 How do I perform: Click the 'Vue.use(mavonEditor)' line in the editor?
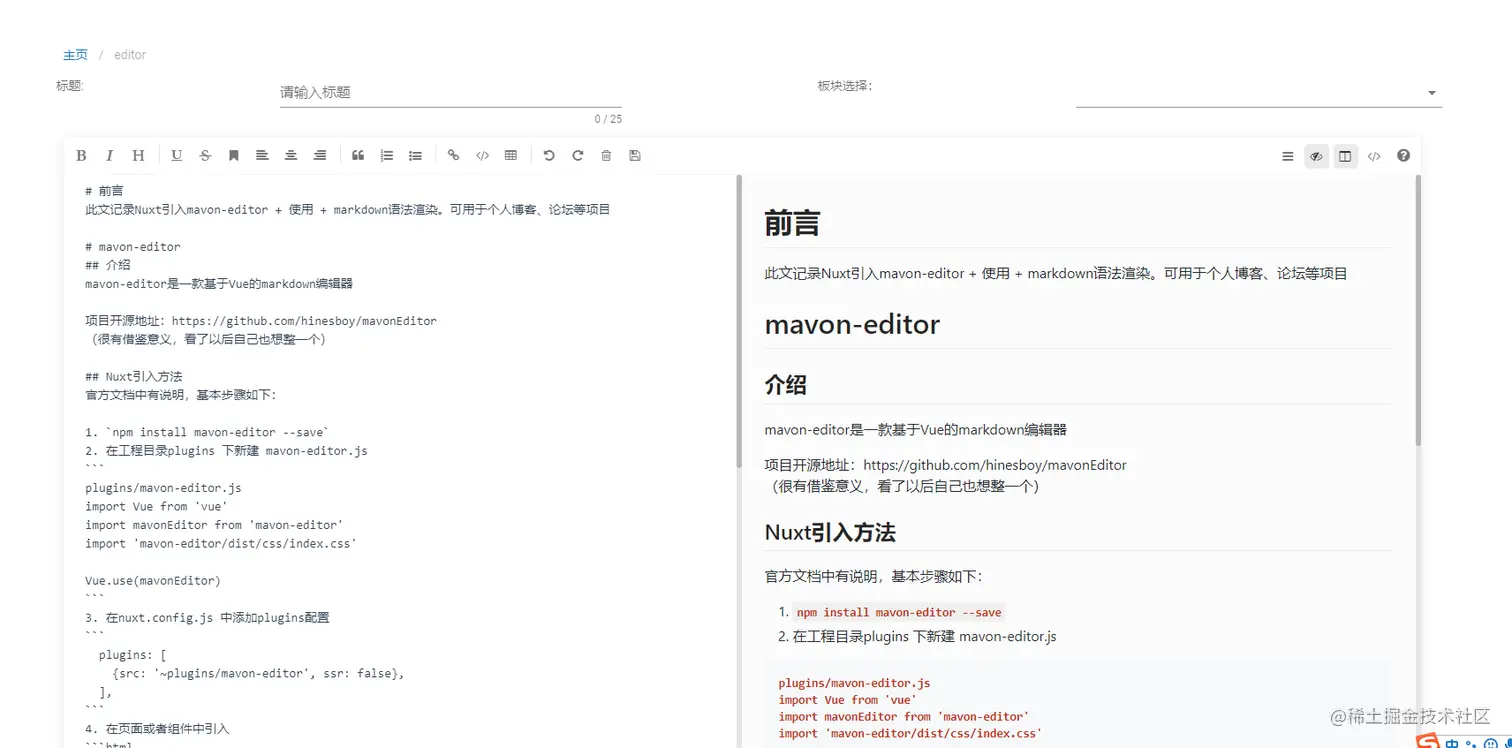[x=153, y=581]
